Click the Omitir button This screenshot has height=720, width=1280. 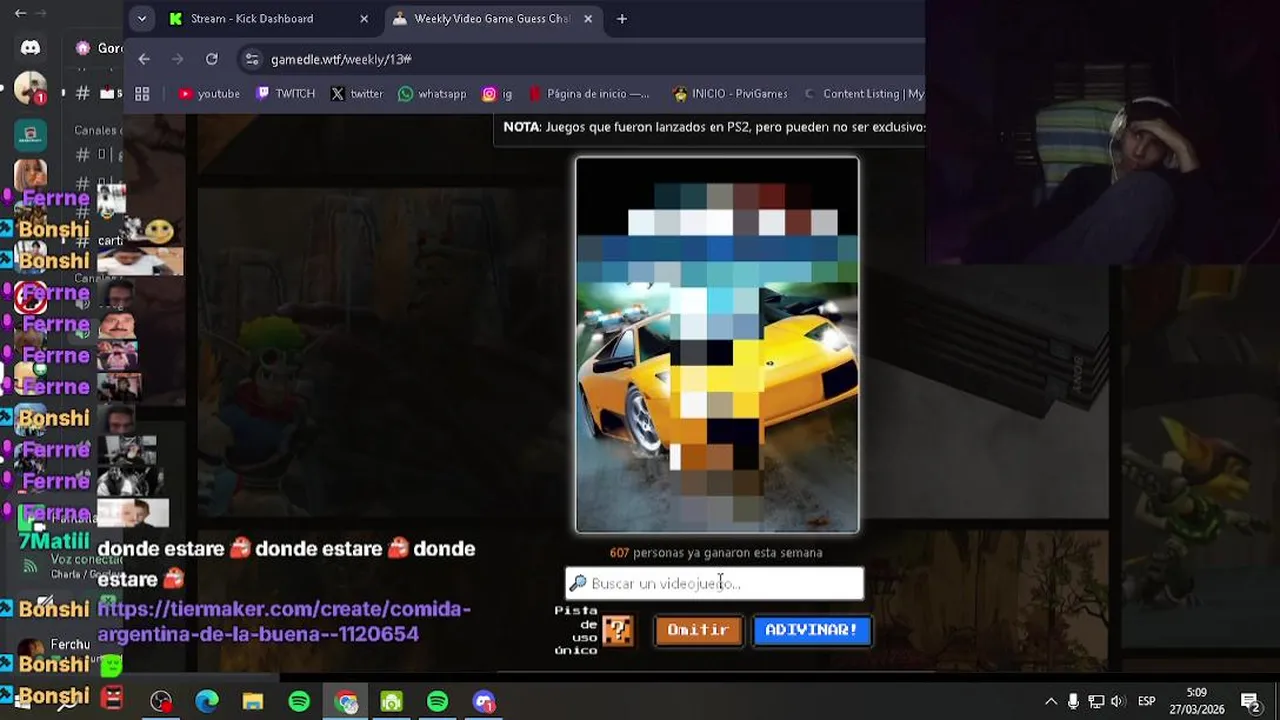click(698, 630)
